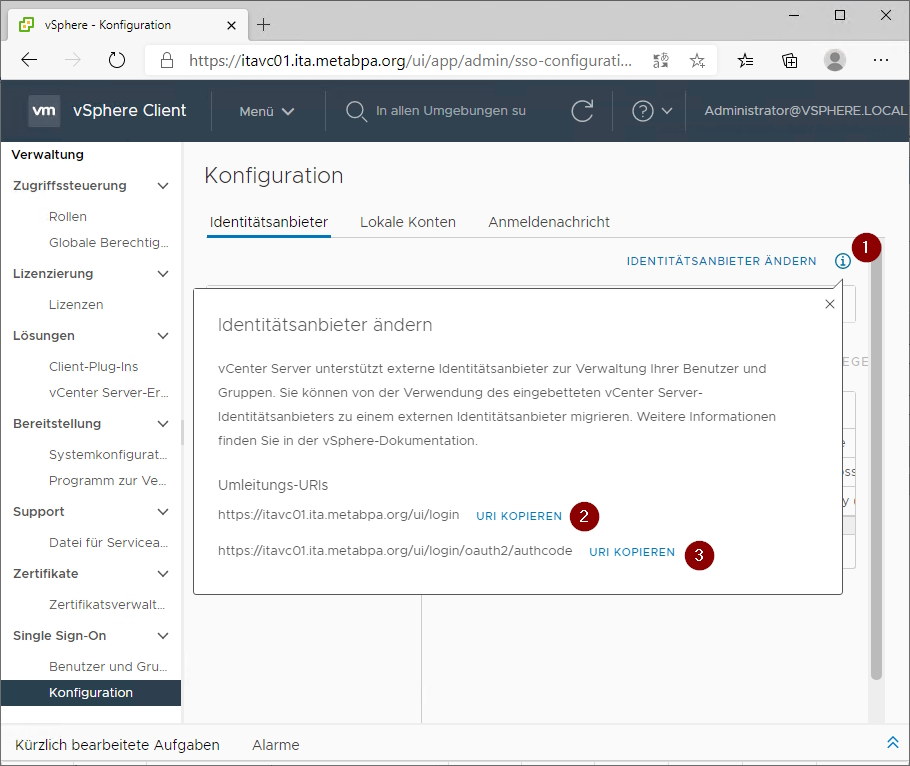Viewport: 910px width, 766px height.
Task: Collapse the Zugriffssteuerung section
Action: coord(163,186)
